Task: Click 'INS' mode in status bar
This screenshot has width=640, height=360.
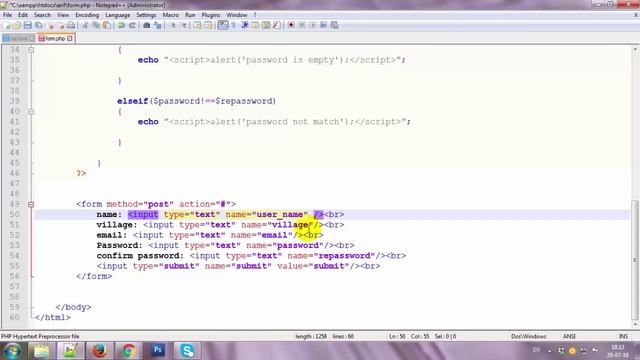Action: click(623, 337)
